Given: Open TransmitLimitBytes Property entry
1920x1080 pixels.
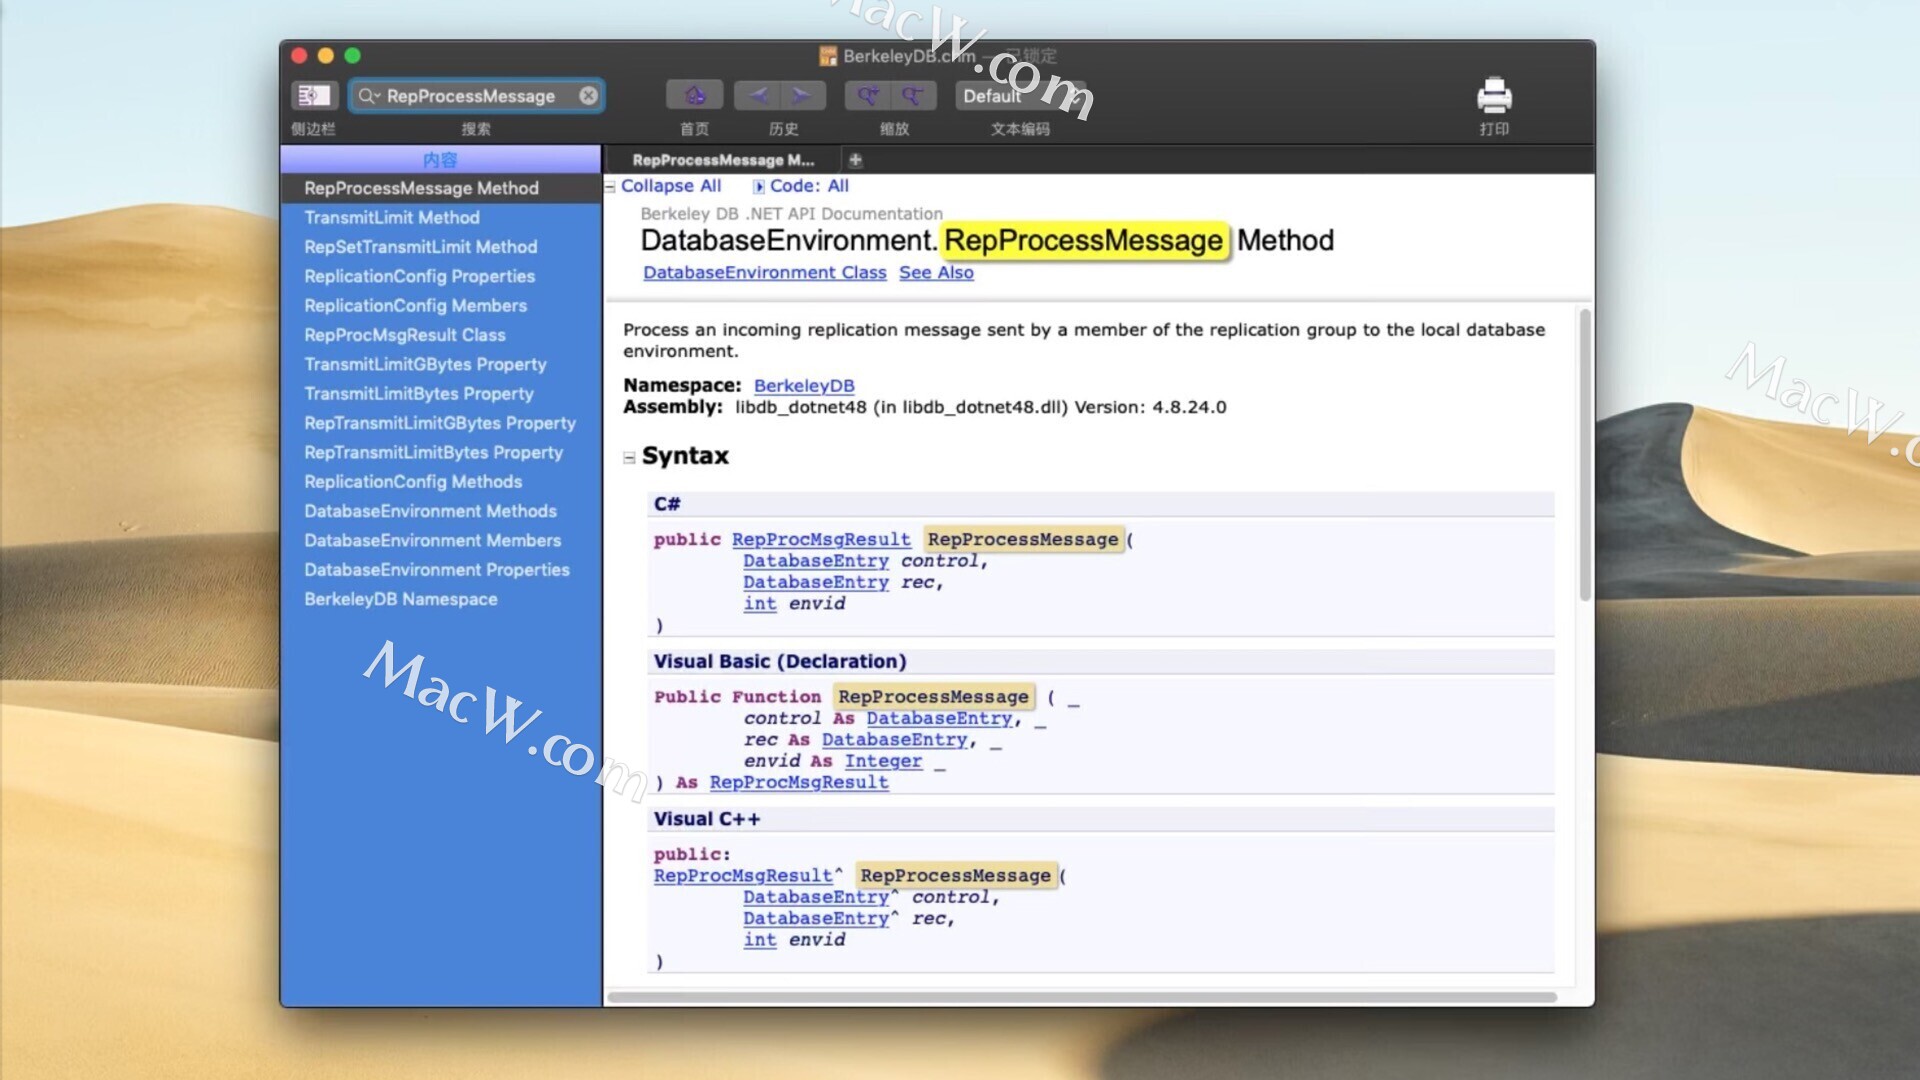Looking at the screenshot, I should tap(440, 393).
